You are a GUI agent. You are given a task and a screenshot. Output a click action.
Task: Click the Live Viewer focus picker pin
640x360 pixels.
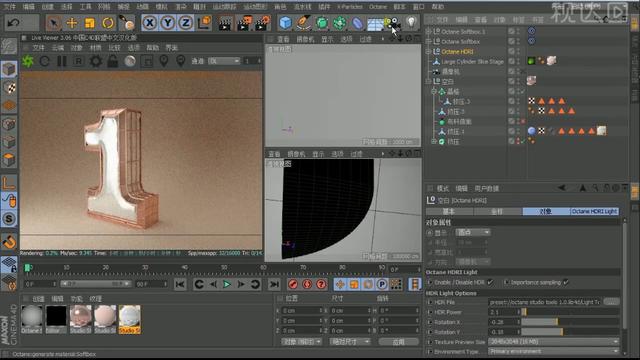164,61
